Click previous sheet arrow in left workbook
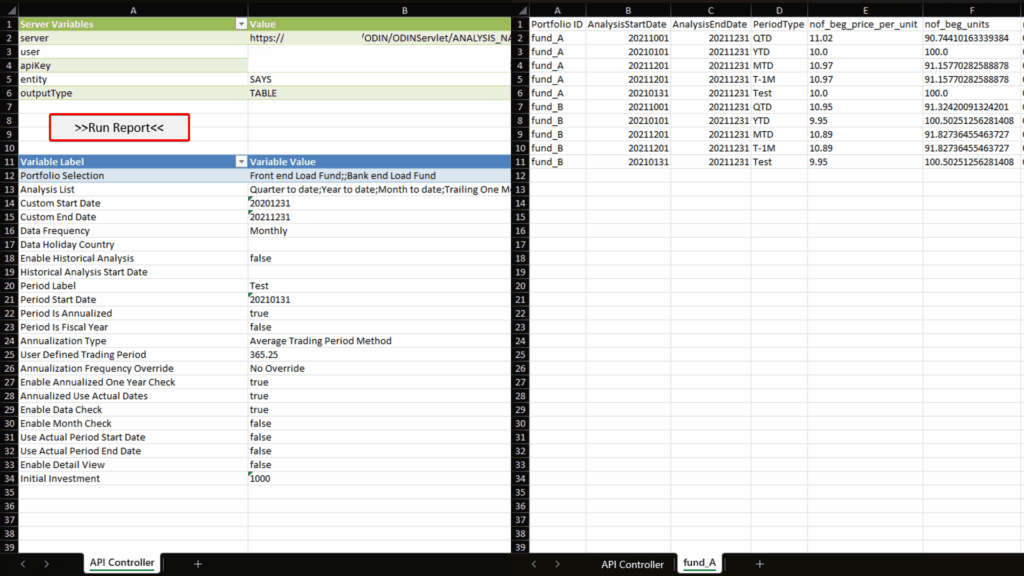This screenshot has height=576, width=1024. click(x=24, y=564)
